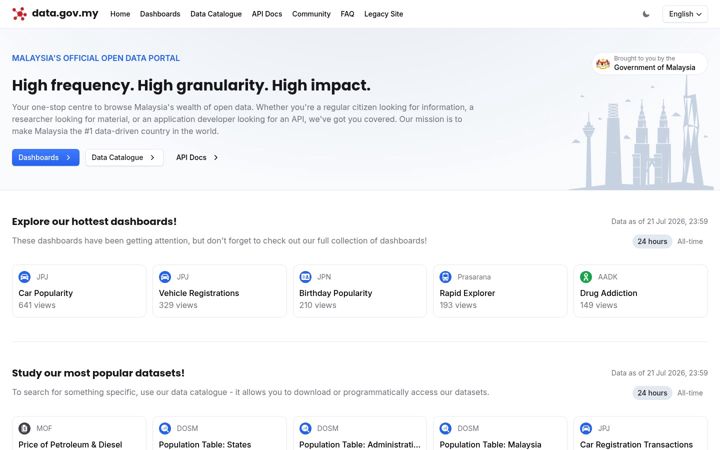Select All-time for popular datasets
Viewport: 720px width, 450px height.
coord(690,393)
